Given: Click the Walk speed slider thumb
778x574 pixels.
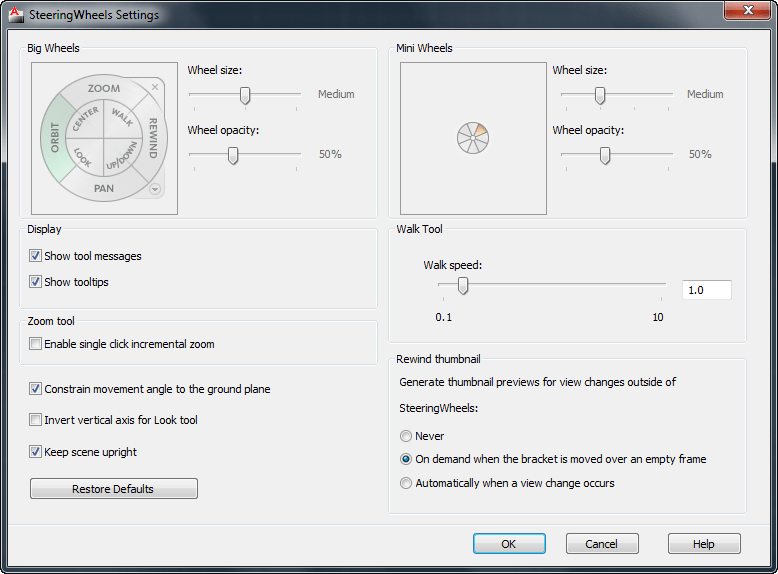Looking at the screenshot, I should tap(463, 286).
